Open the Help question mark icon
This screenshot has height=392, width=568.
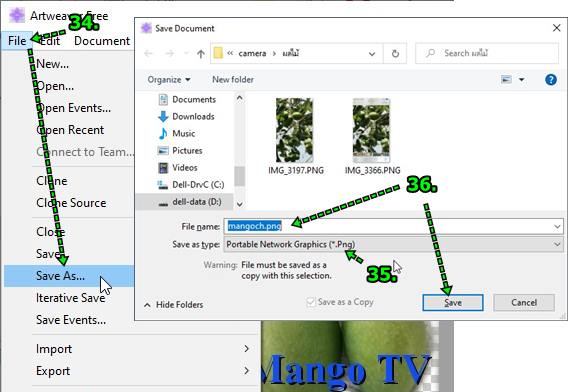(551, 79)
